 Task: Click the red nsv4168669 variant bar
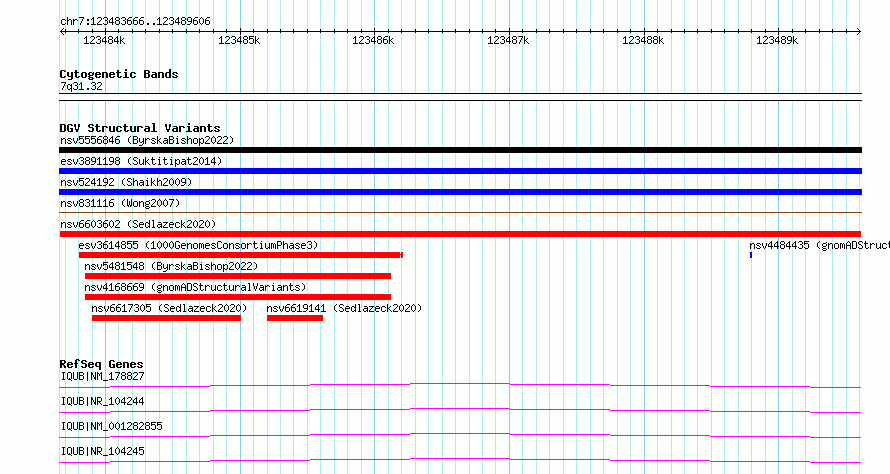point(238,297)
